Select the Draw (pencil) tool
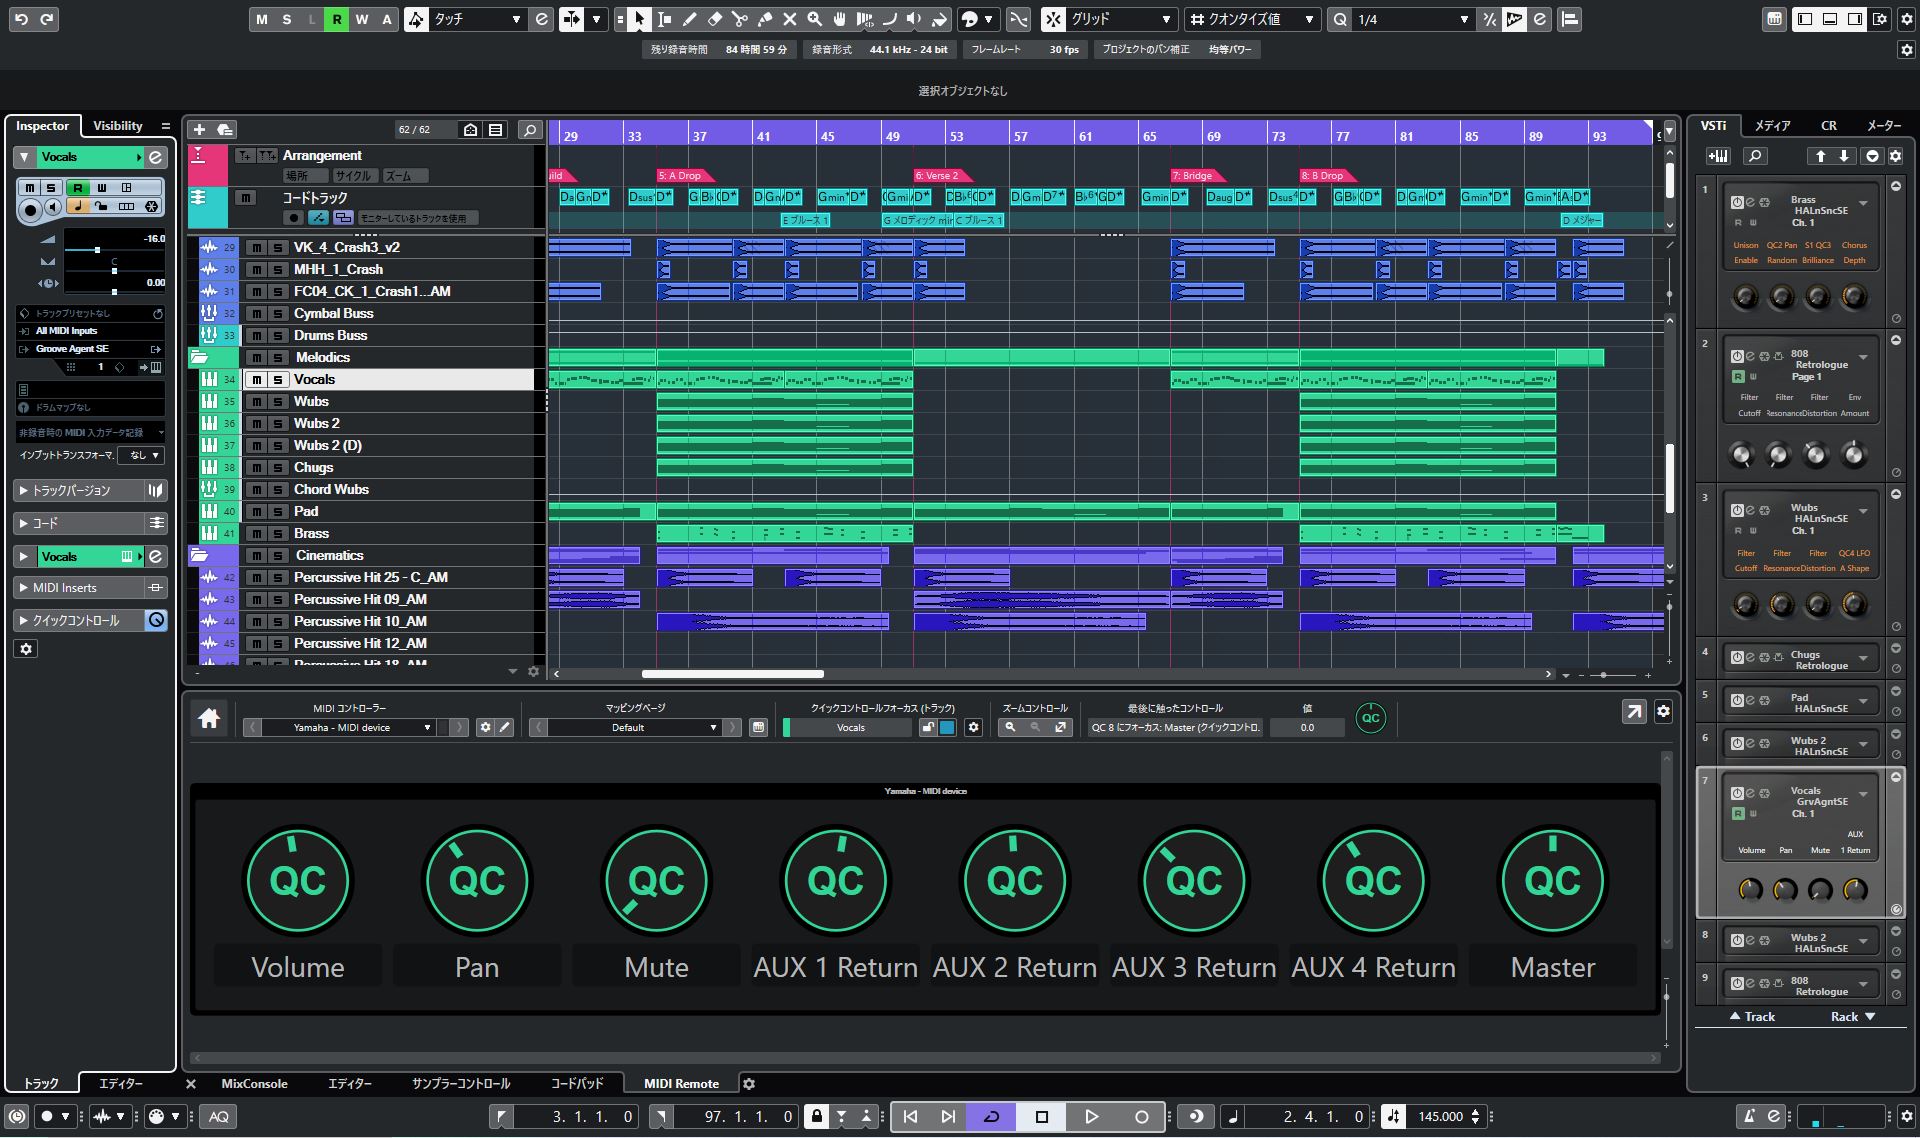Viewport: 1920px width, 1138px height. tap(688, 19)
